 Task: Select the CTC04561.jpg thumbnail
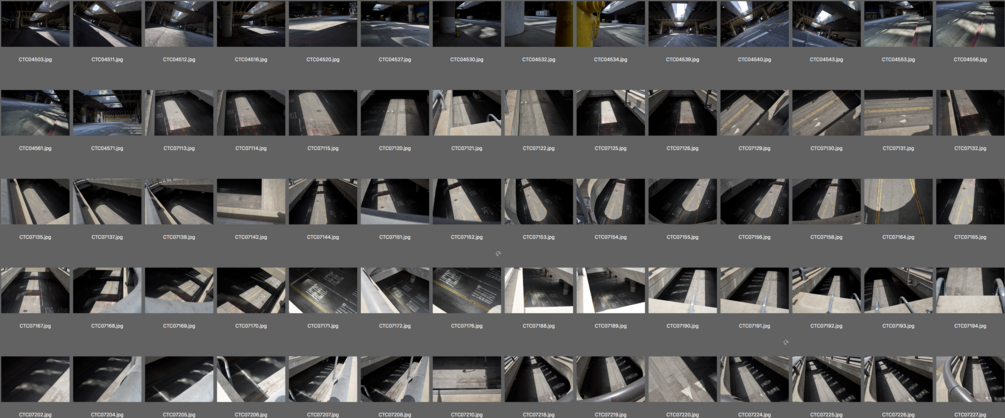[35, 112]
